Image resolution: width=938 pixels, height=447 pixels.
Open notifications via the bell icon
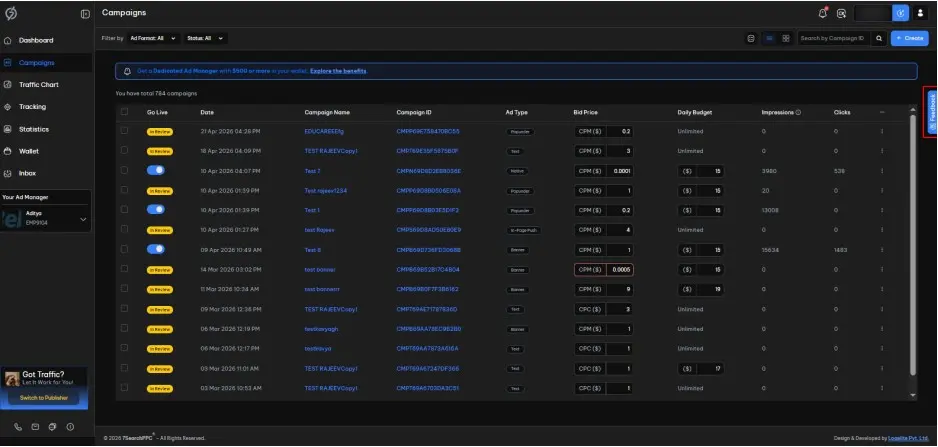click(823, 13)
